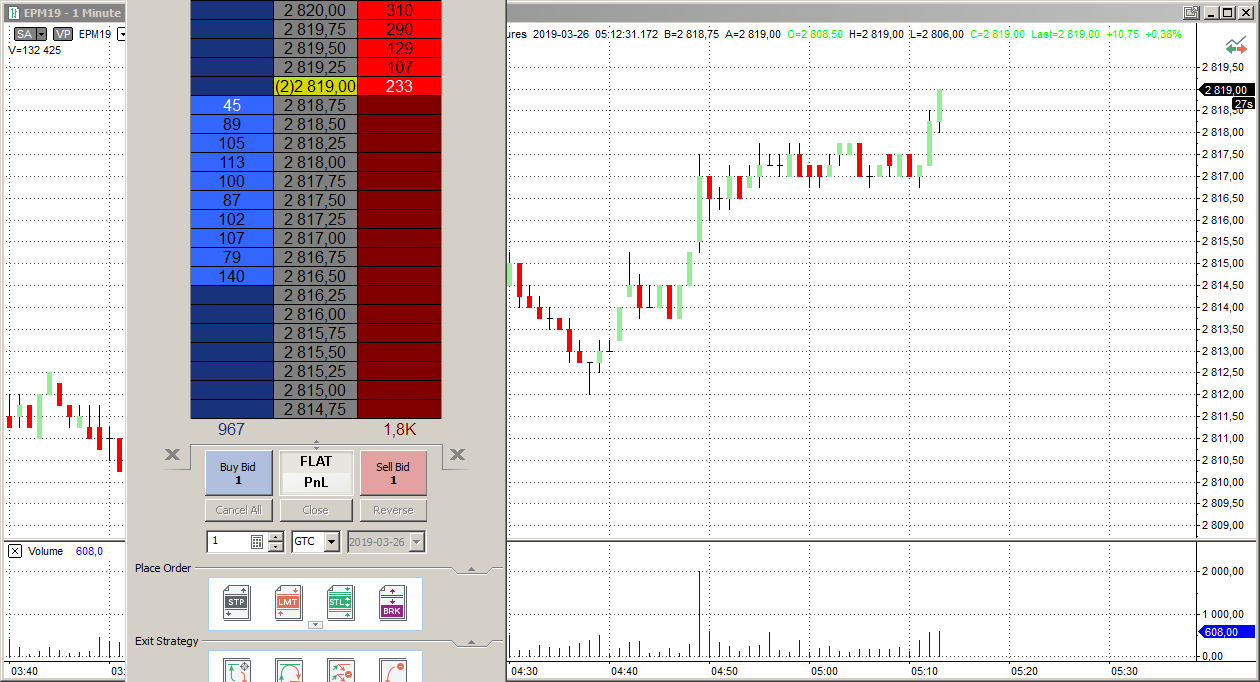
Task: Increase order quantity with the up stepper
Action: click(277, 537)
